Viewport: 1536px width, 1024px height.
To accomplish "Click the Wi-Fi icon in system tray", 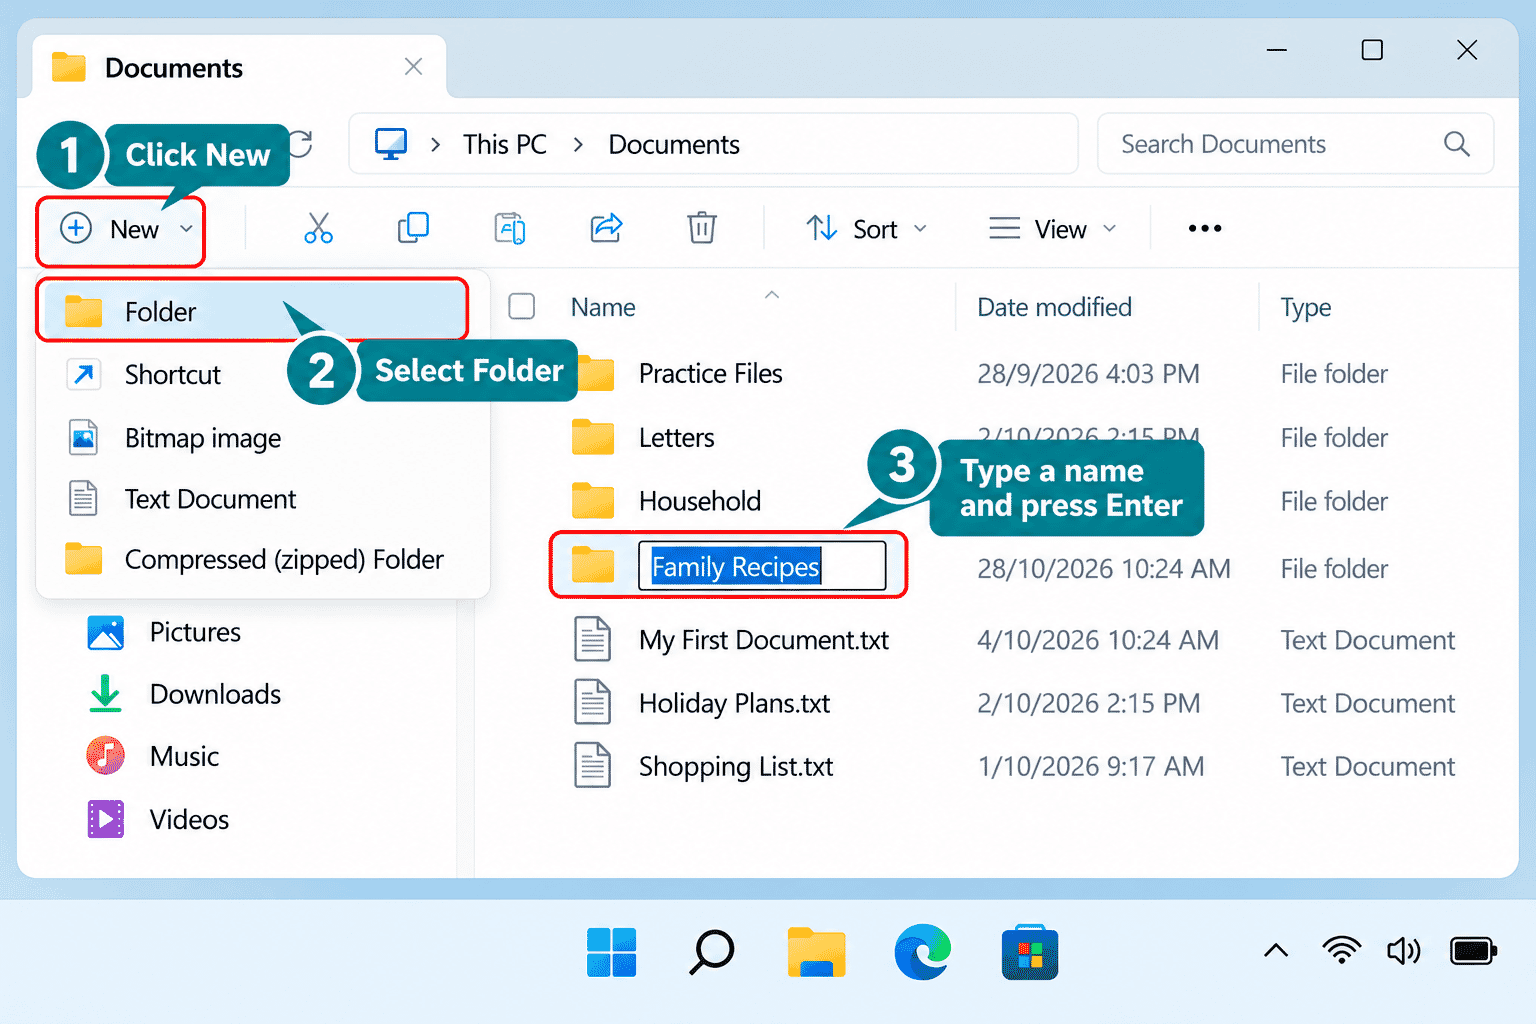I will click(1341, 950).
